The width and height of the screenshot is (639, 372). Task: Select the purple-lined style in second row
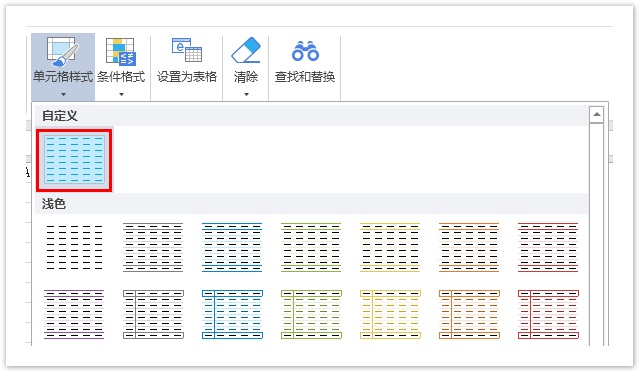(x=74, y=314)
